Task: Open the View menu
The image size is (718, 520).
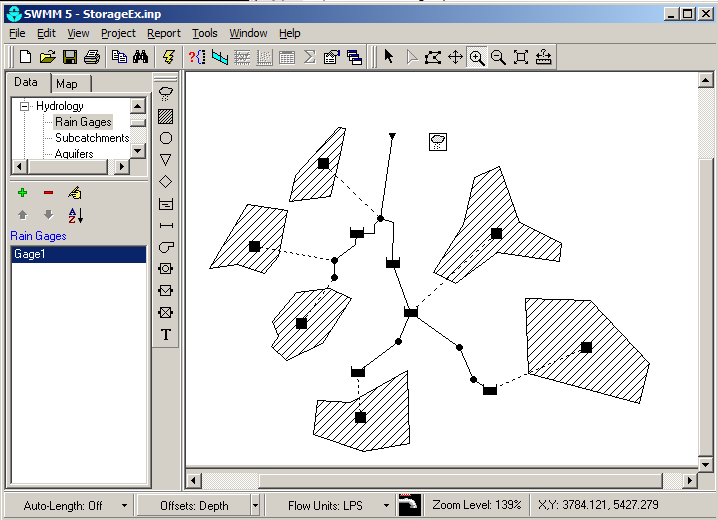Action: tap(78, 33)
